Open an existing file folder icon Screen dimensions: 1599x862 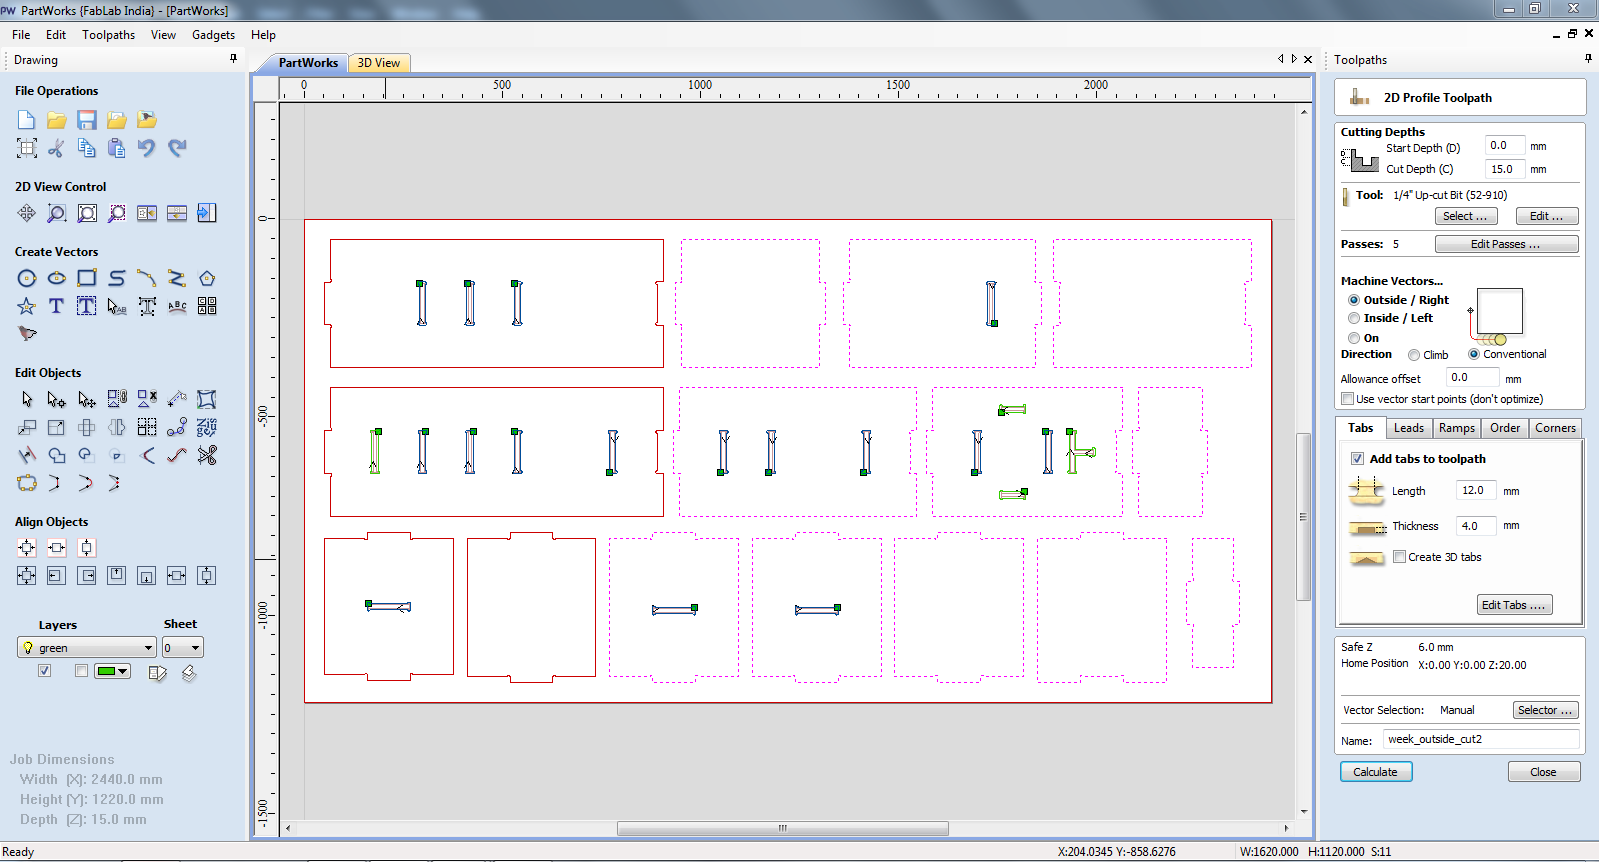pyautogui.click(x=57, y=120)
